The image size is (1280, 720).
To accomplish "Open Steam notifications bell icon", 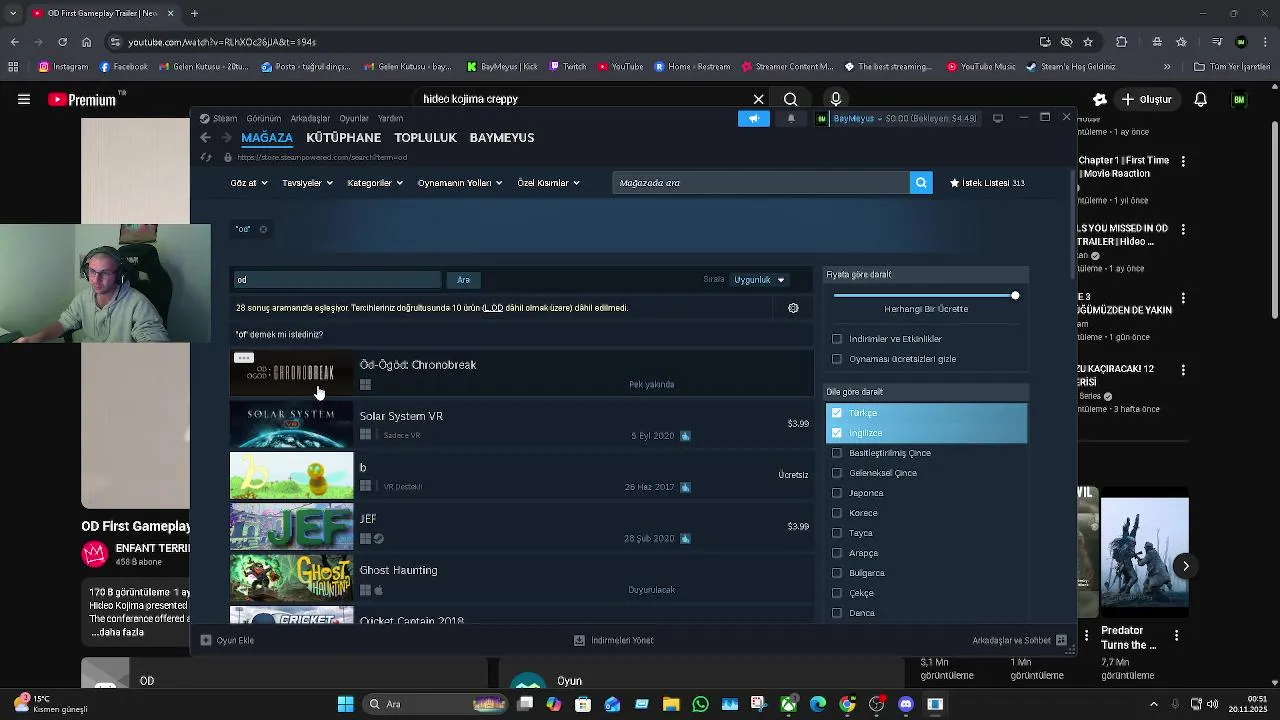I will coord(791,118).
